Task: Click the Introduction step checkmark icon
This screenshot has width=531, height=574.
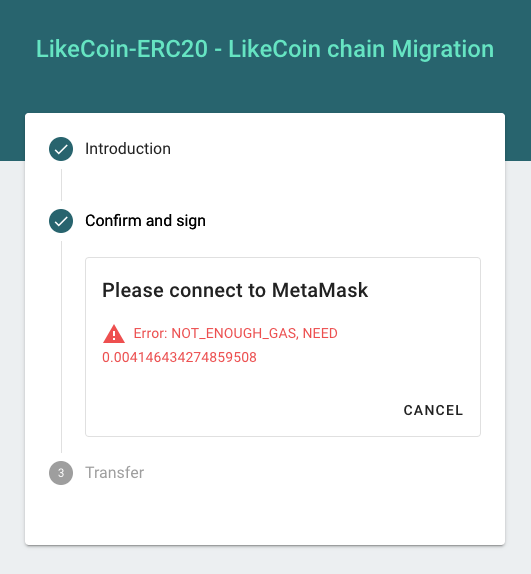Action: coord(61,149)
